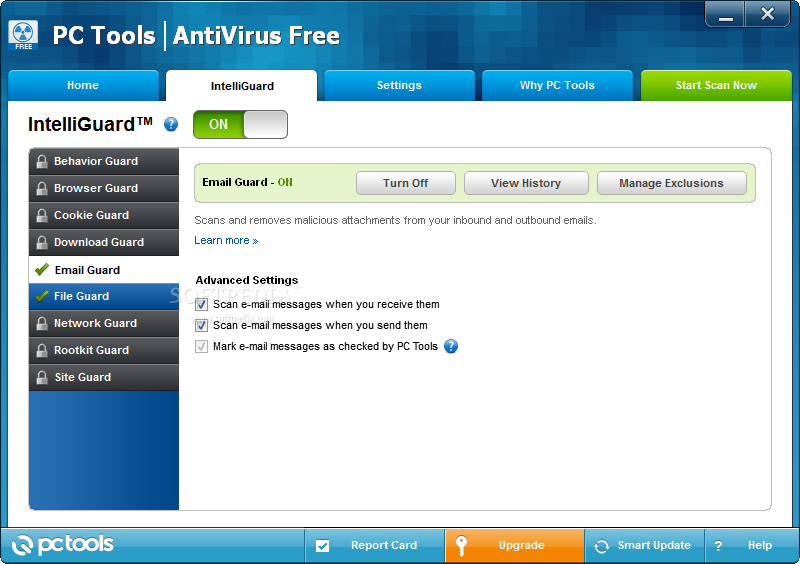800x564 pixels.
Task: Click the PC Tools AntiVirus Free title
Action: tap(196, 36)
